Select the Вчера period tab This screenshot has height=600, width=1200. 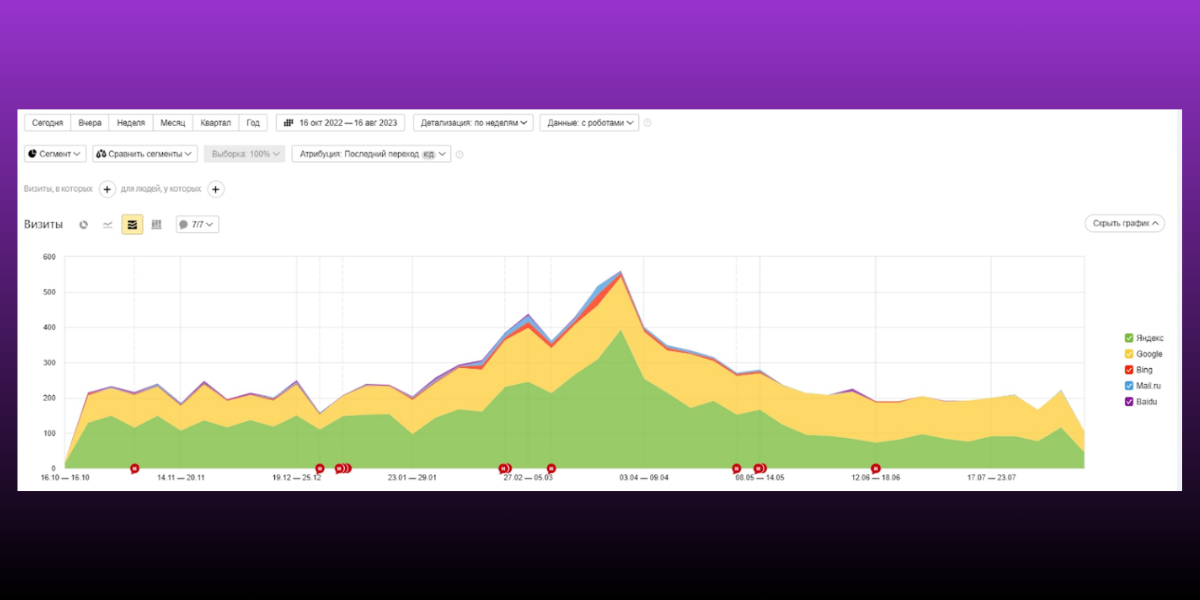coord(90,123)
